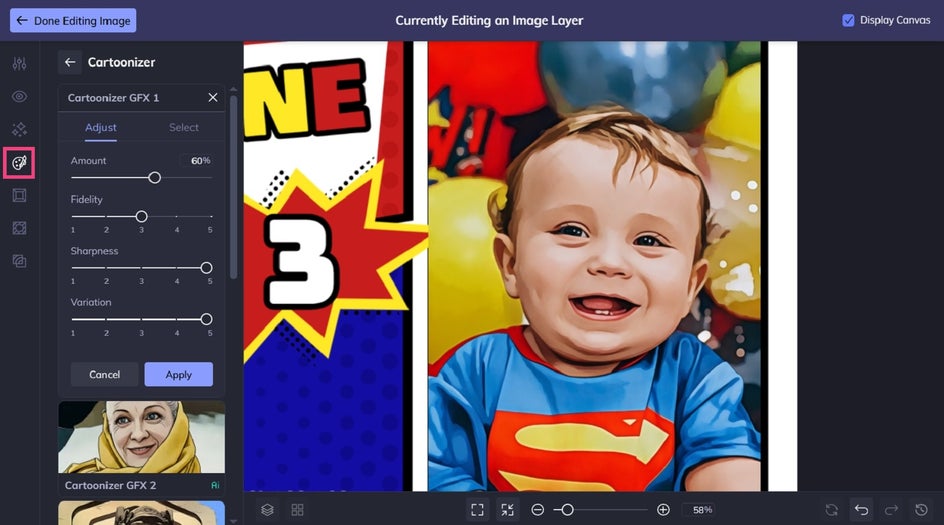Zoom out with the minus icon
Viewport: 944px width, 525px height.
tap(538, 510)
